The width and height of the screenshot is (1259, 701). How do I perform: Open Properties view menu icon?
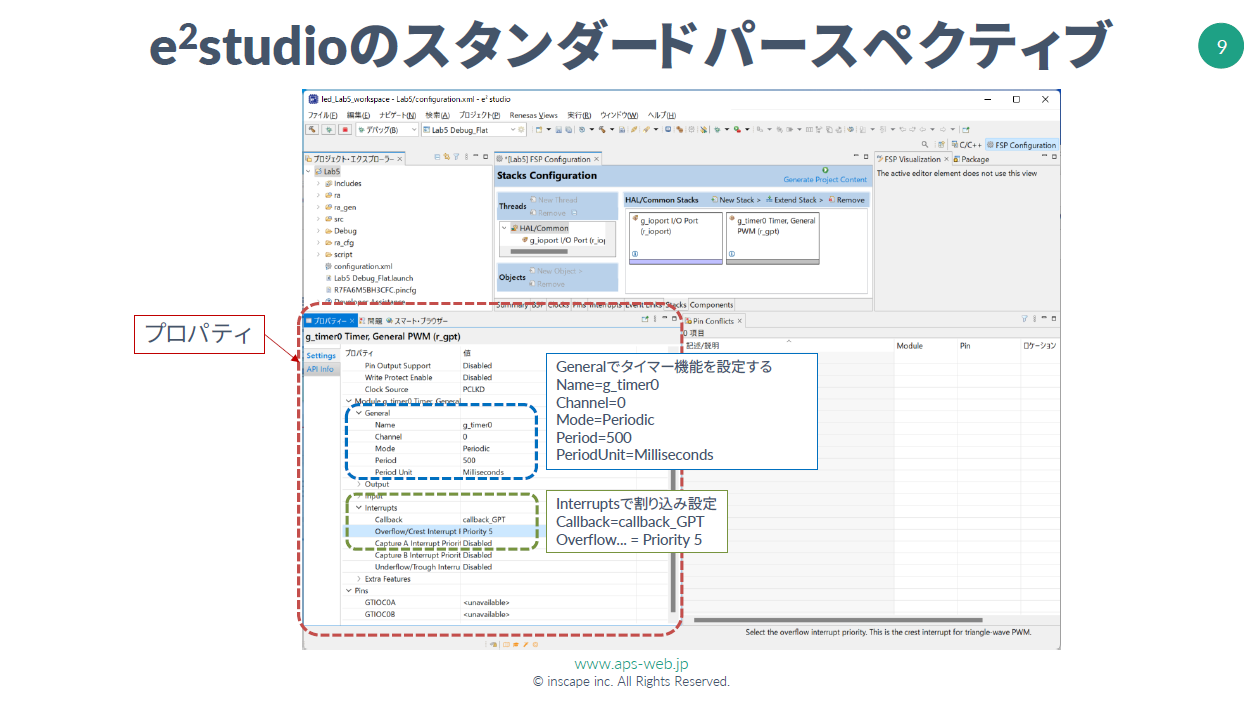tap(655, 320)
